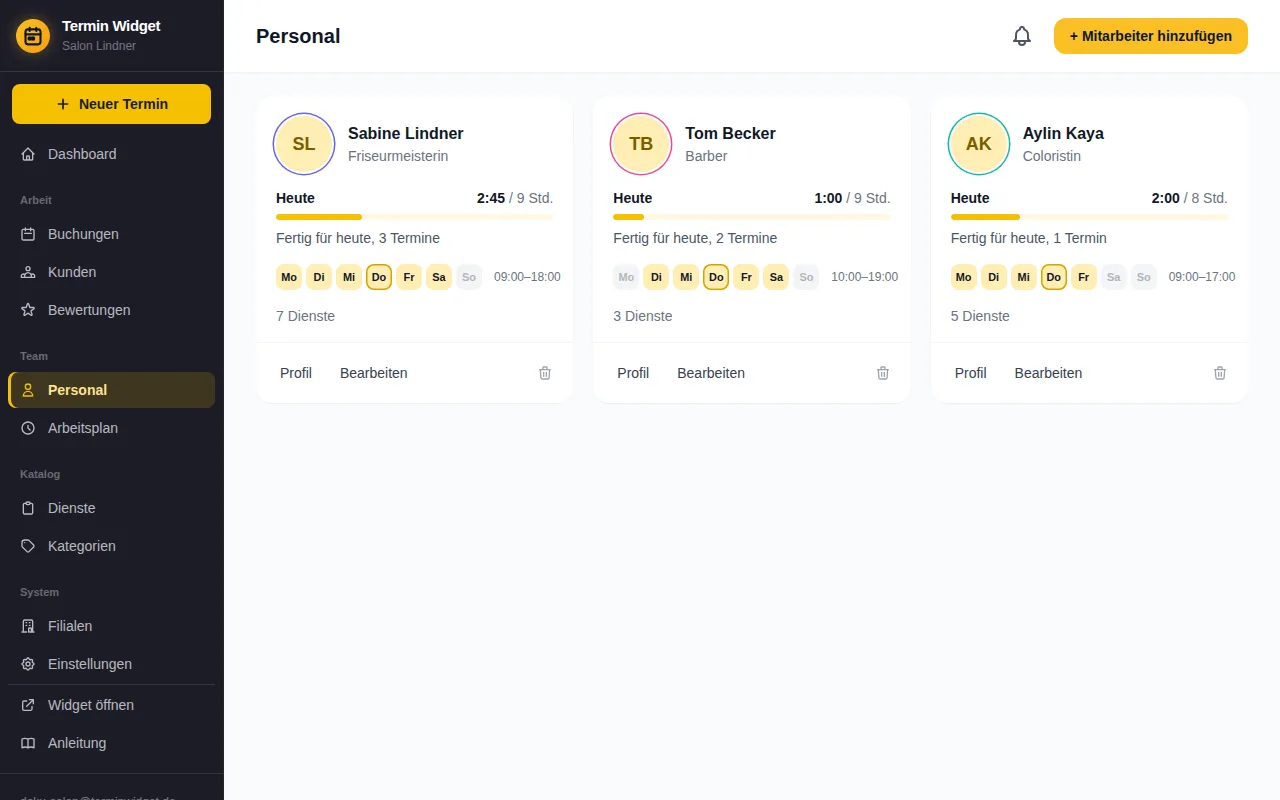Open the Personal menu item
Viewport: 1280px width, 800px height.
pyautogui.click(x=111, y=390)
